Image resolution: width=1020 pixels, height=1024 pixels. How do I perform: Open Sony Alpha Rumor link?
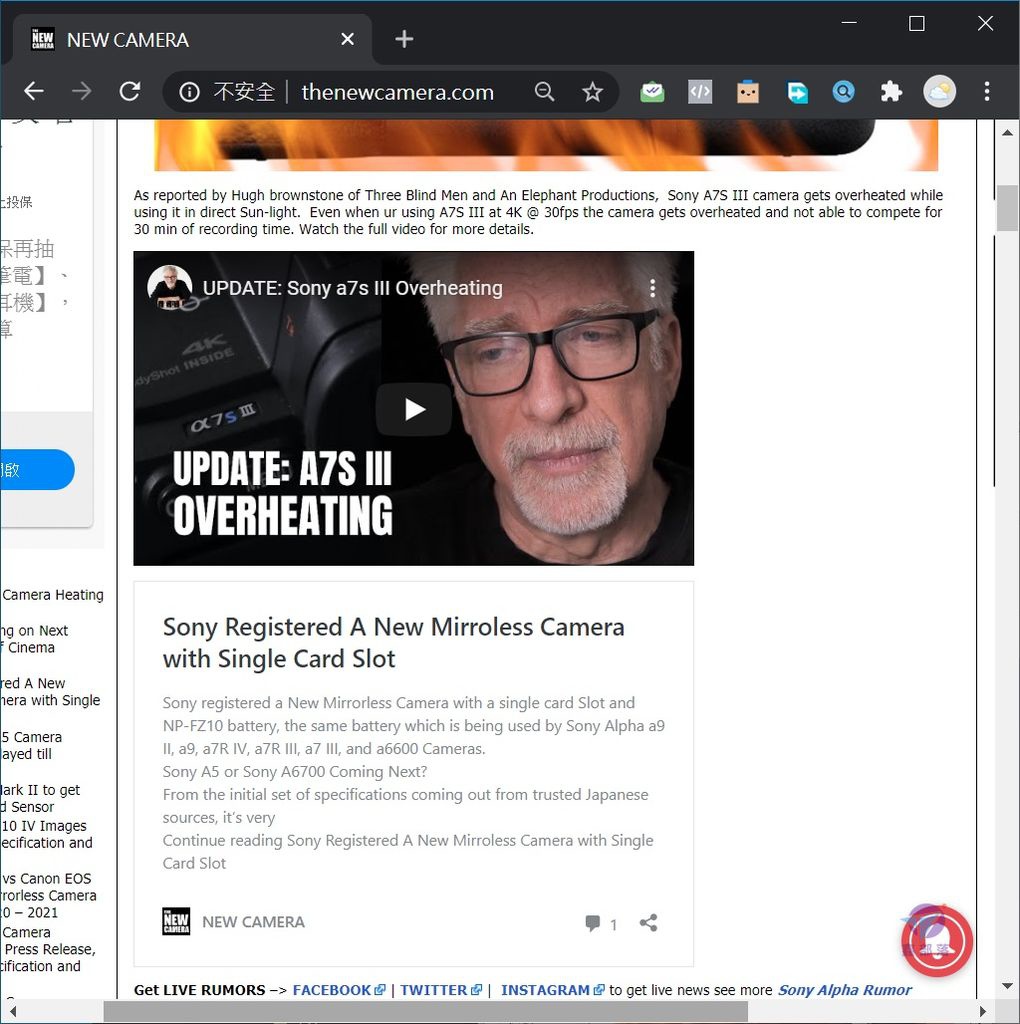point(844,990)
